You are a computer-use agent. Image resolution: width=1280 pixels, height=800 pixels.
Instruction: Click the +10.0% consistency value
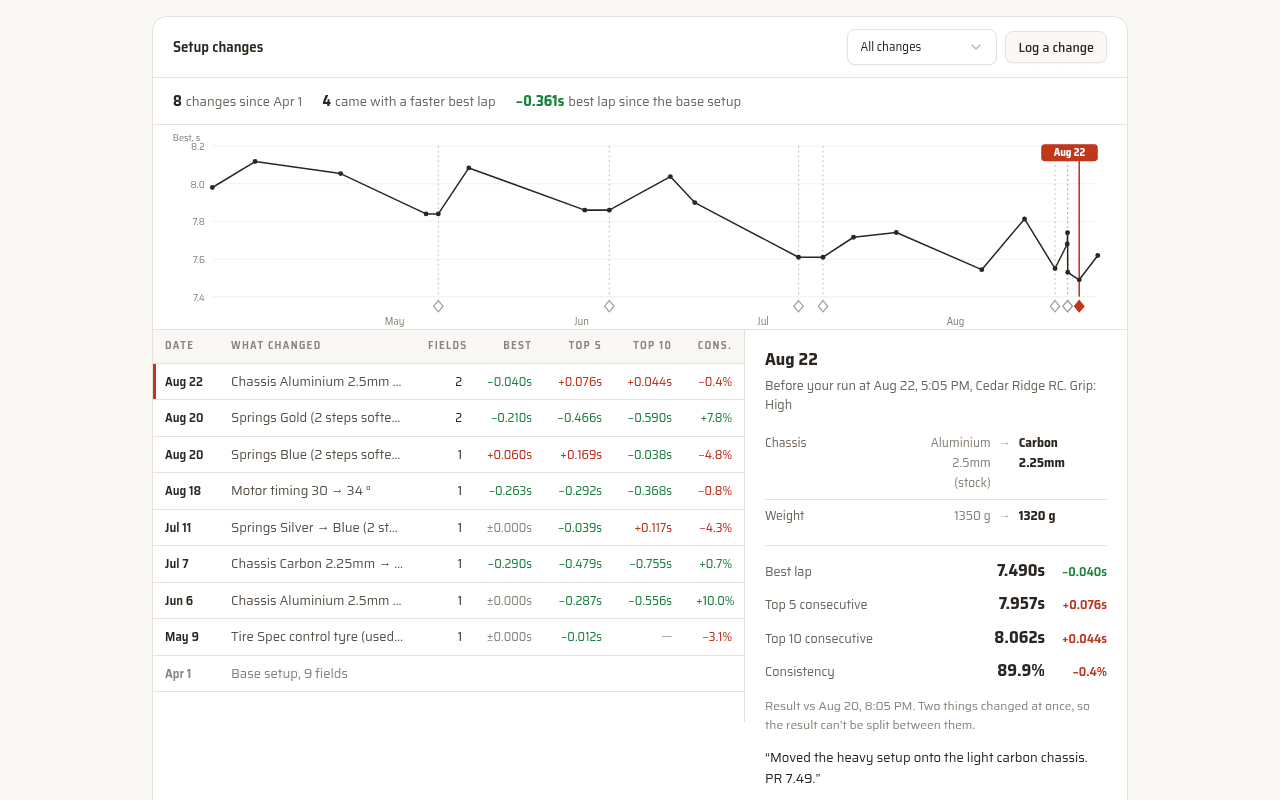click(715, 601)
